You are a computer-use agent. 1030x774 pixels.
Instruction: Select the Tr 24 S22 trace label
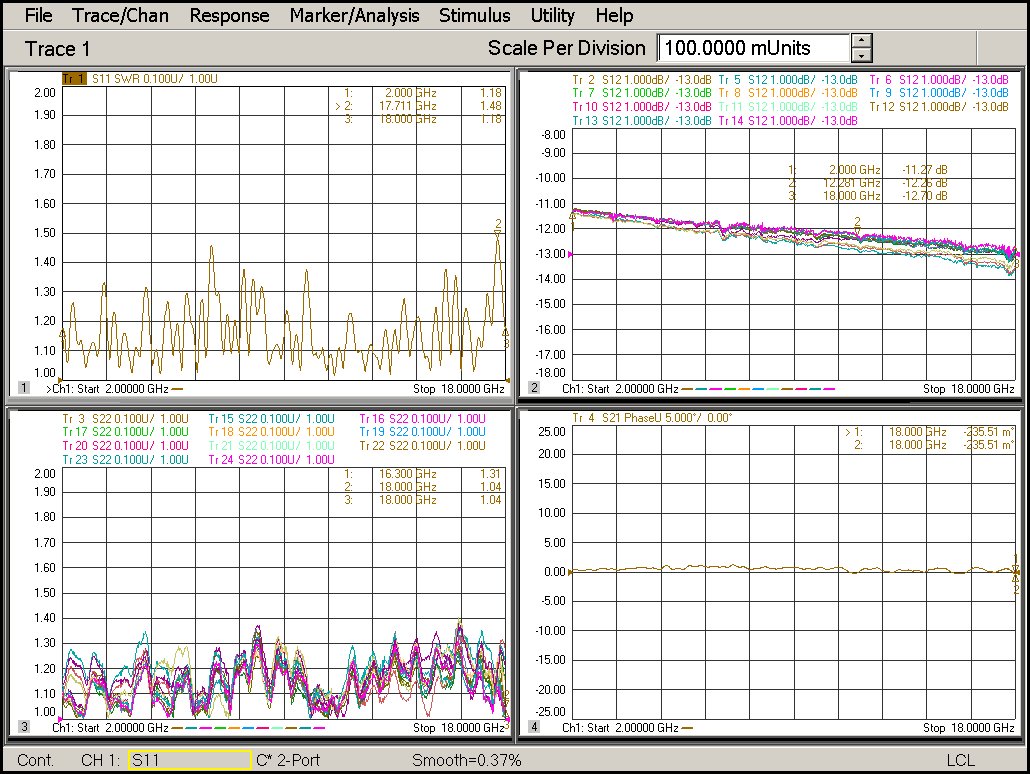271,460
